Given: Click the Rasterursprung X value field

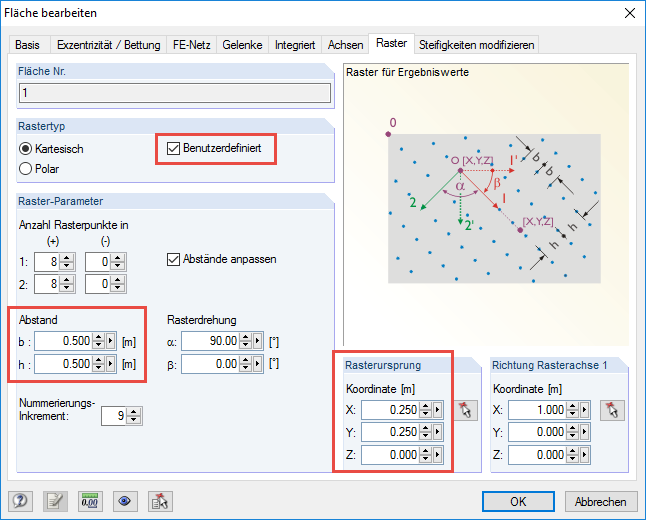Looking at the screenshot, I should pyautogui.click(x=391, y=410).
